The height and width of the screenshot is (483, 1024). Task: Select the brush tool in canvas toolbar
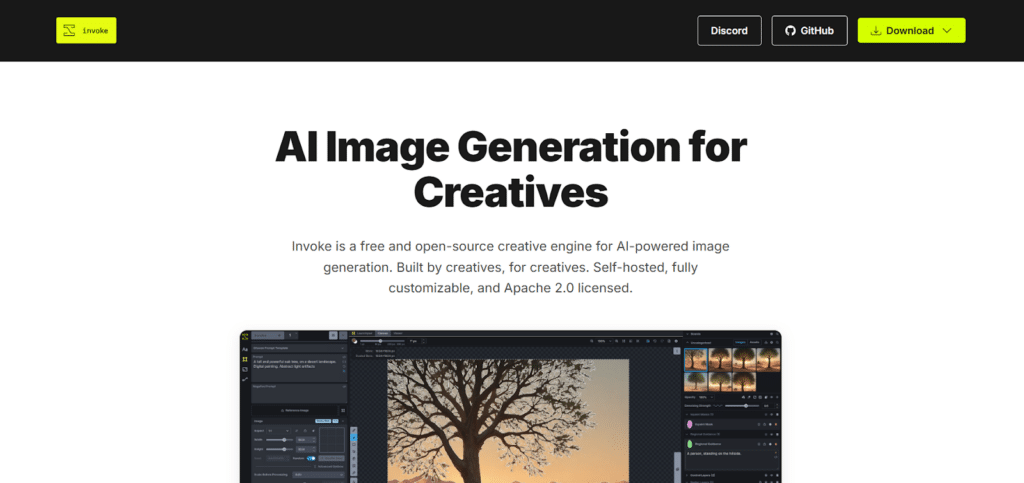pyautogui.click(x=354, y=436)
